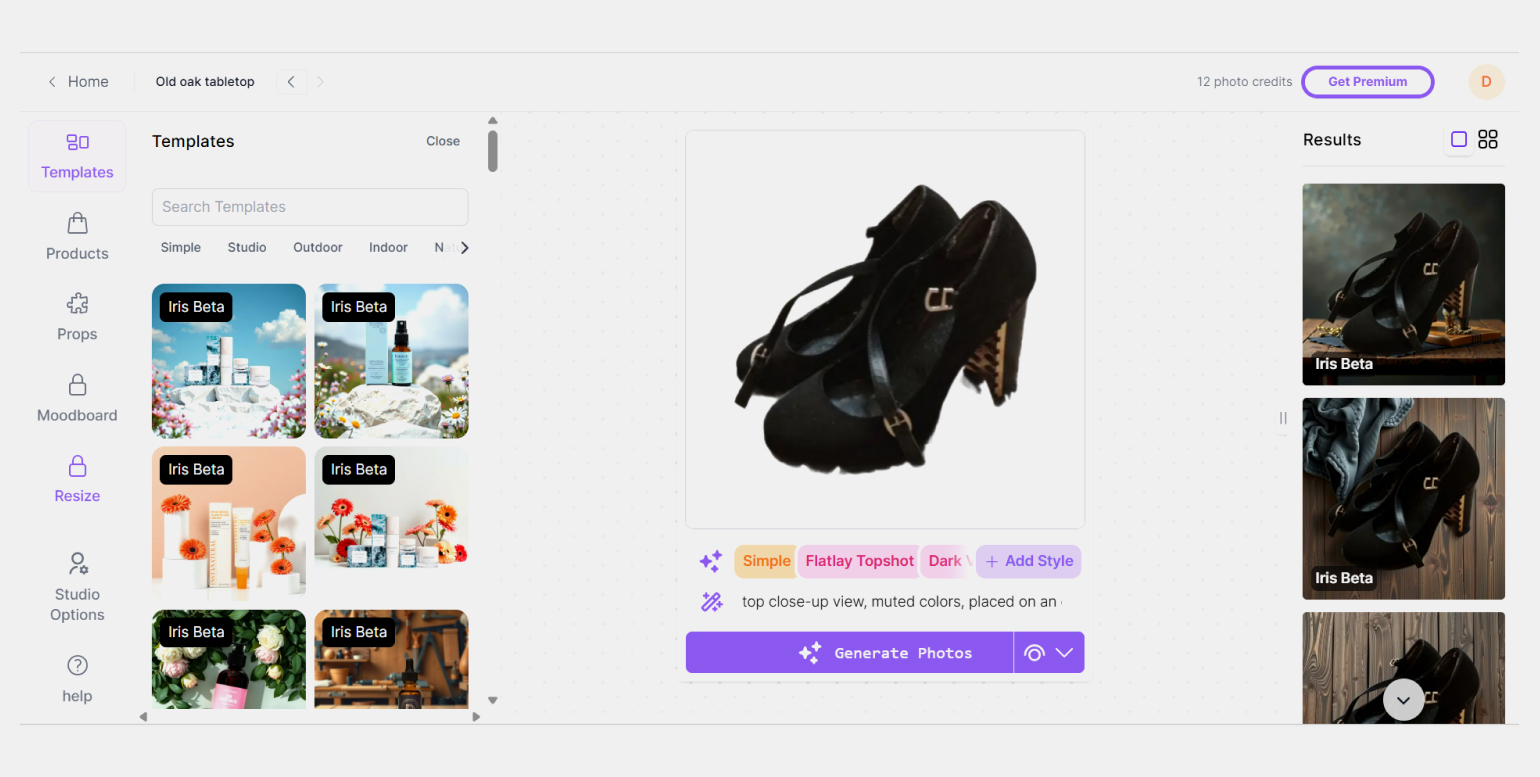Click the Generate Photos button
The height and width of the screenshot is (777, 1540).
[850, 653]
